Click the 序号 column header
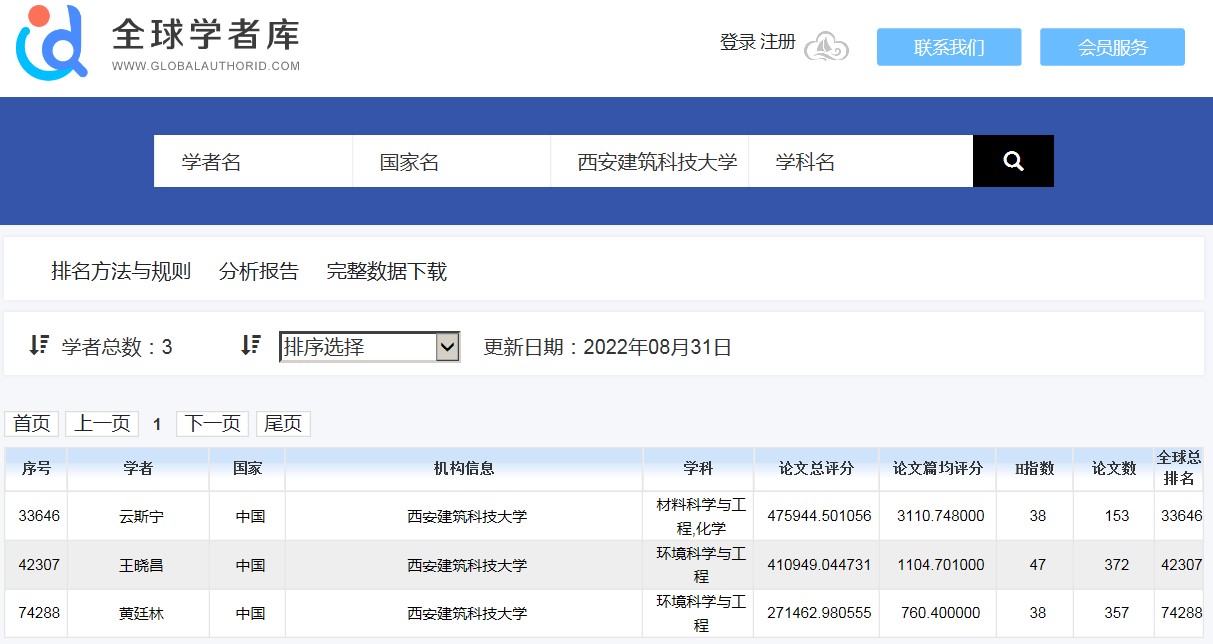1213x644 pixels. (x=37, y=468)
